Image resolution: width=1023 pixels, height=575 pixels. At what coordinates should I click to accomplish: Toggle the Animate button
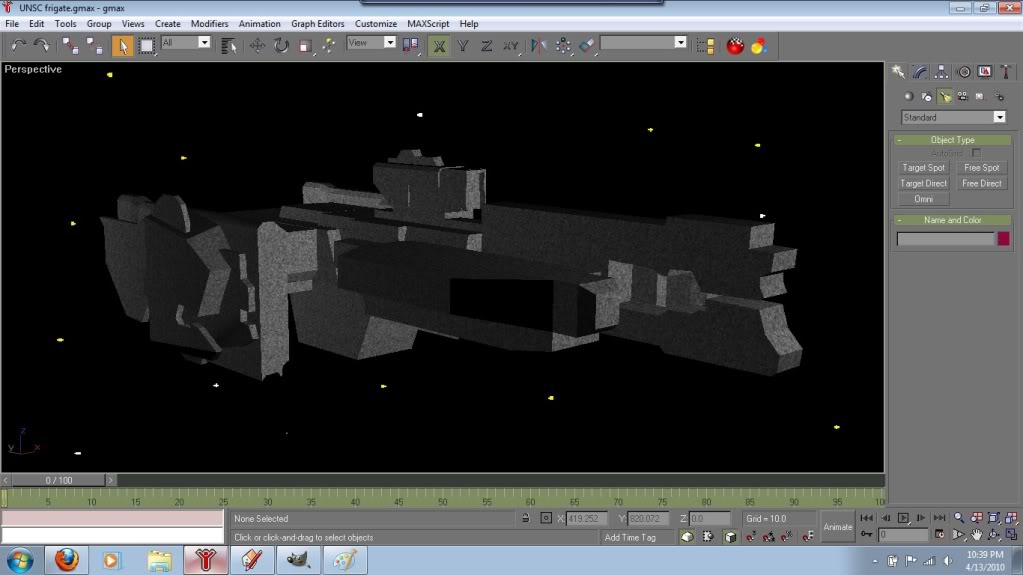(x=838, y=527)
